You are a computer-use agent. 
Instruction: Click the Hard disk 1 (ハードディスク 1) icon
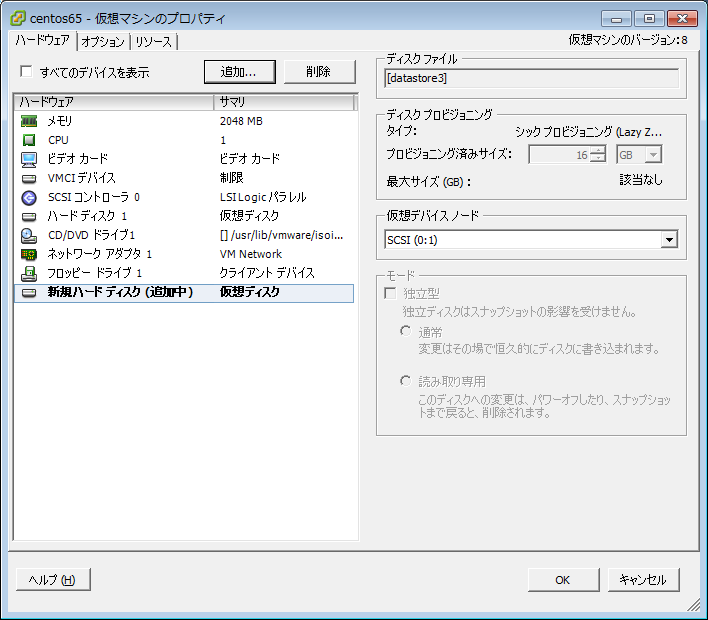(x=29, y=216)
